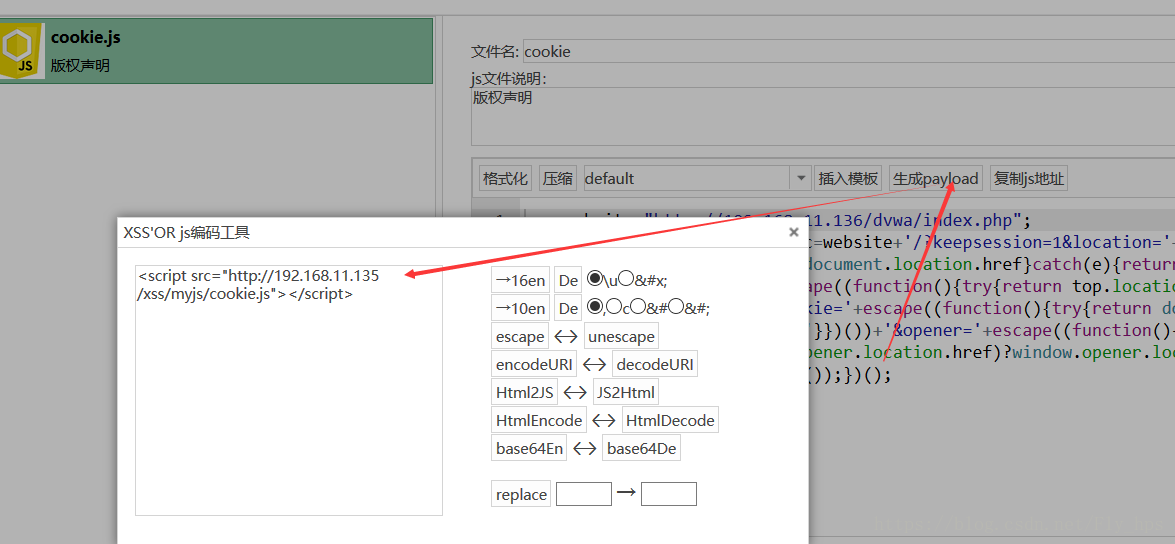
Task: Click the 插入模板 insert template button
Action: [848, 178]
